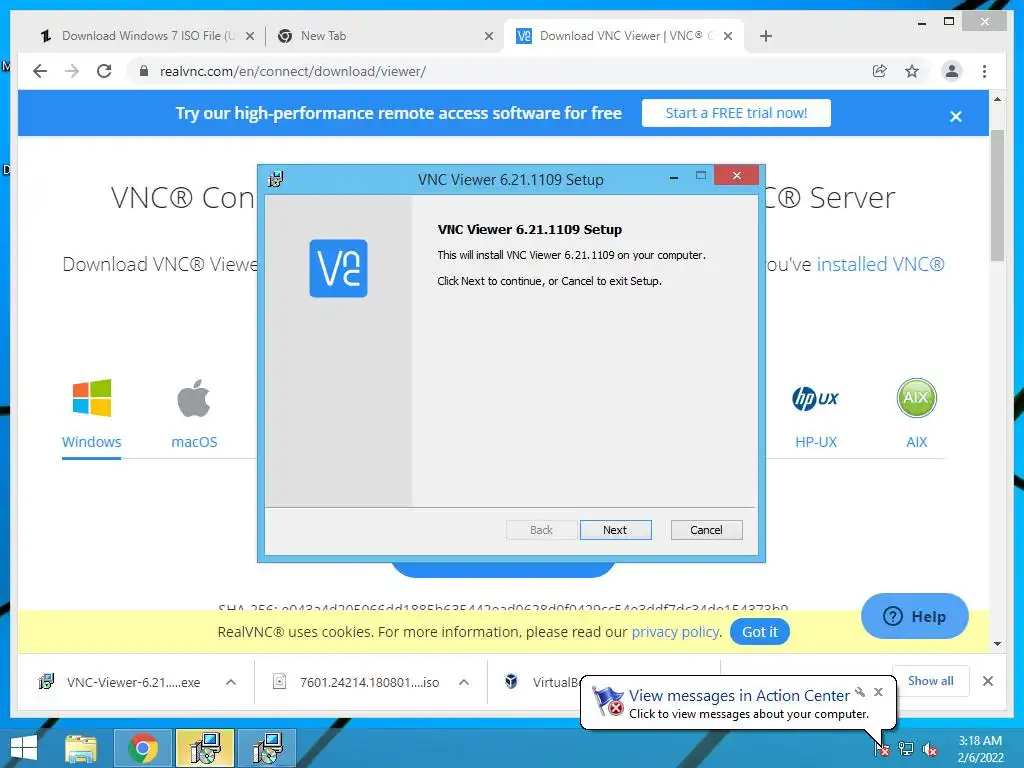
Task: Click Start a FREE trial now button
Action: coord(736,113)
